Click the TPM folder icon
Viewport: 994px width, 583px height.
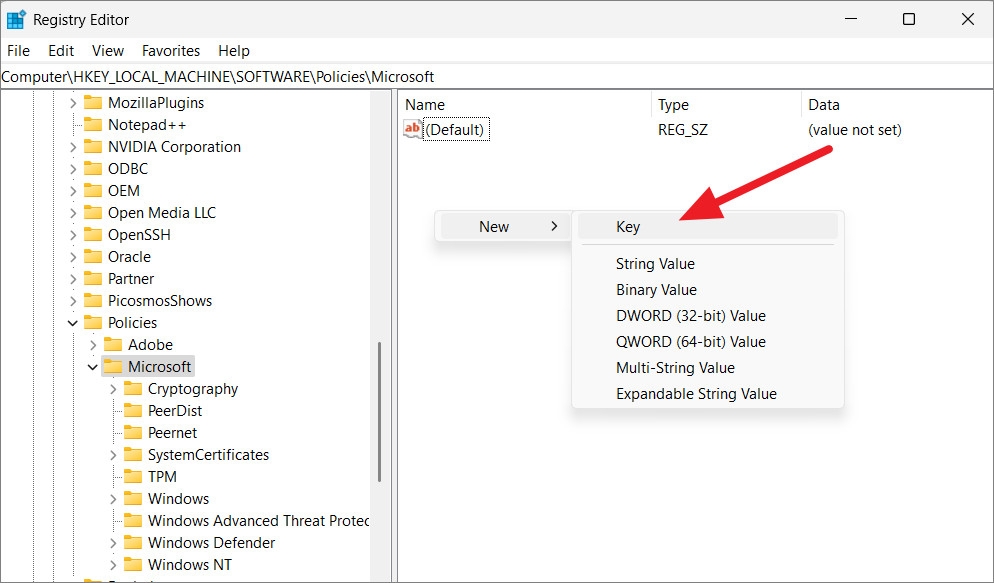click(x=134, y=476)
